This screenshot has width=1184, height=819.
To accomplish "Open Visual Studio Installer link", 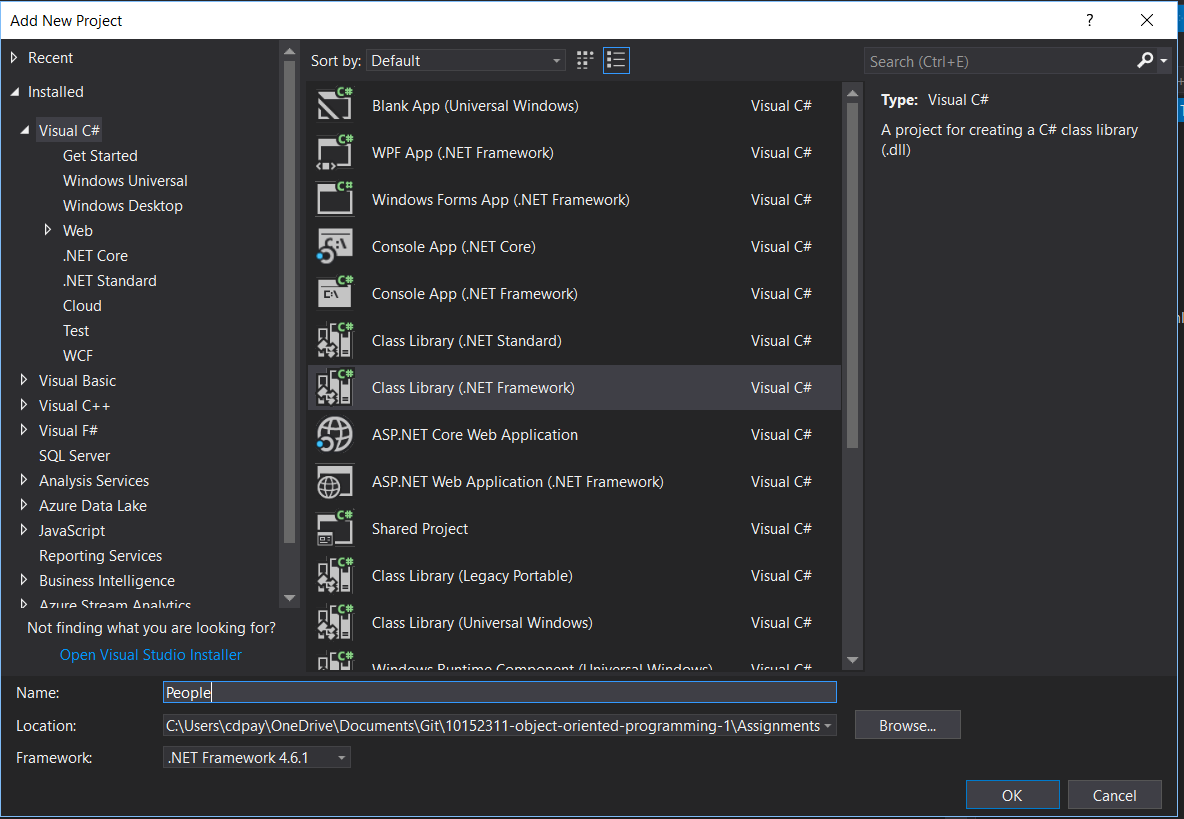I will click(151, 654).
